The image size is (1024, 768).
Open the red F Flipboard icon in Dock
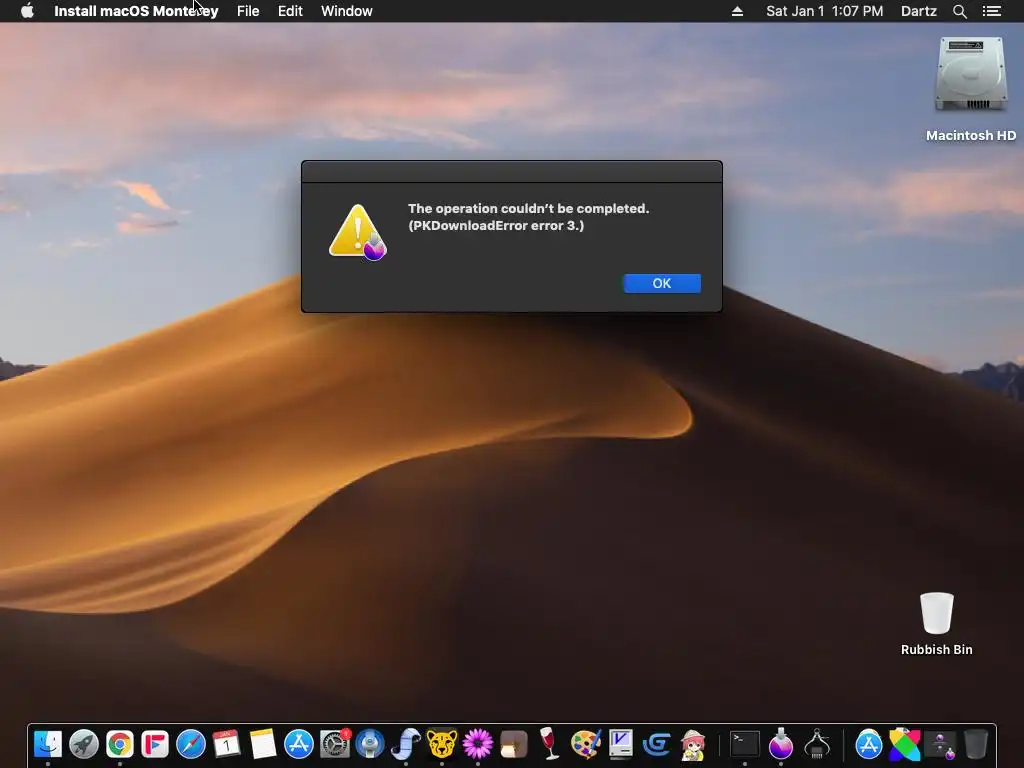pos(155,744)
